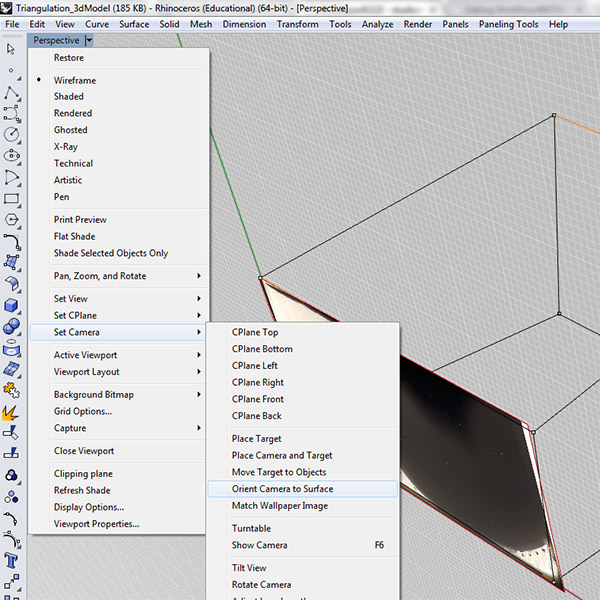Open the Analyze menu
The image size is (600, 600).
pos(377,24)
